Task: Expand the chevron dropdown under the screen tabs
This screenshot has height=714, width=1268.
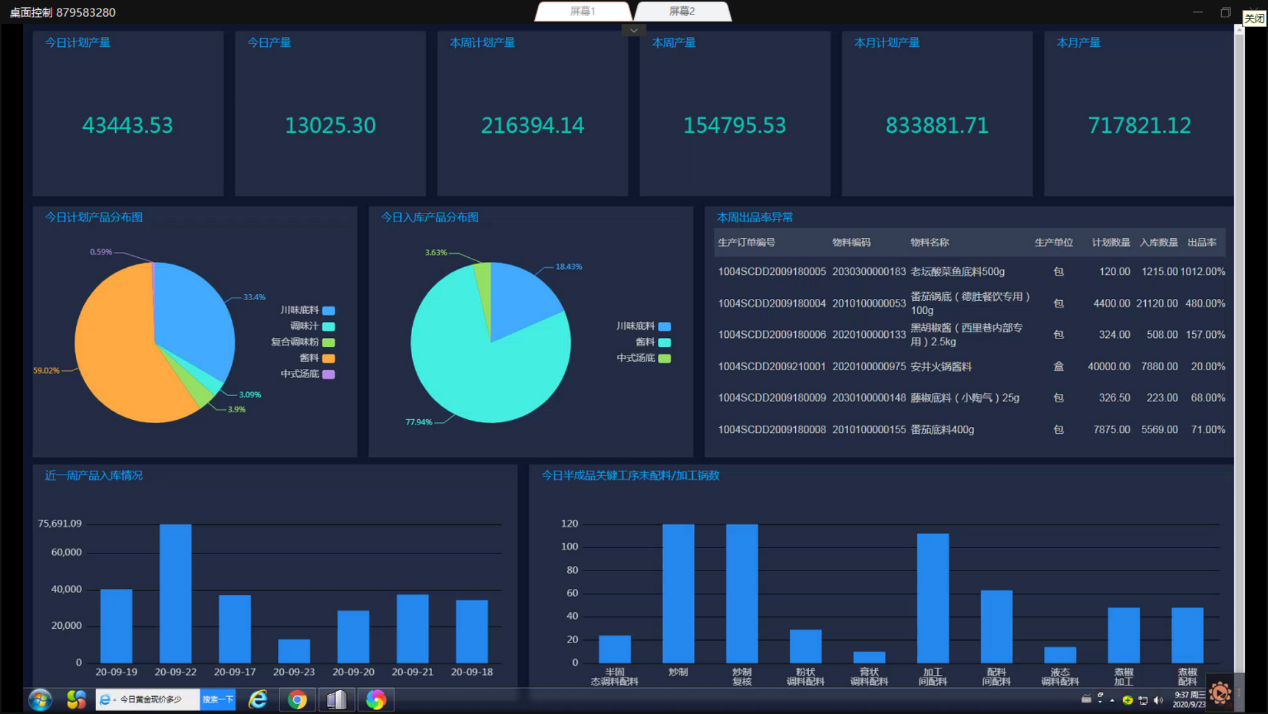Action: click(x=634, y=30)
